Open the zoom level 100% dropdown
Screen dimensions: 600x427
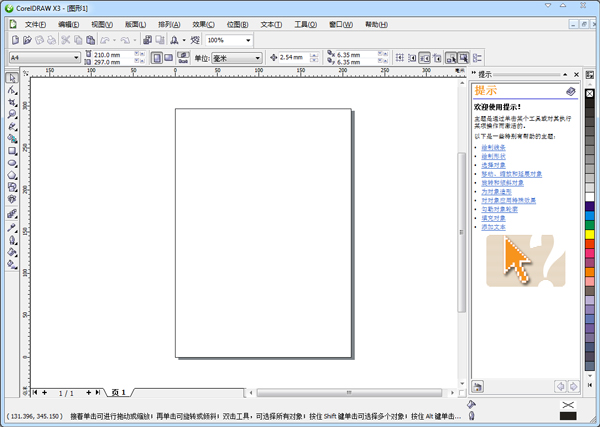248,40
